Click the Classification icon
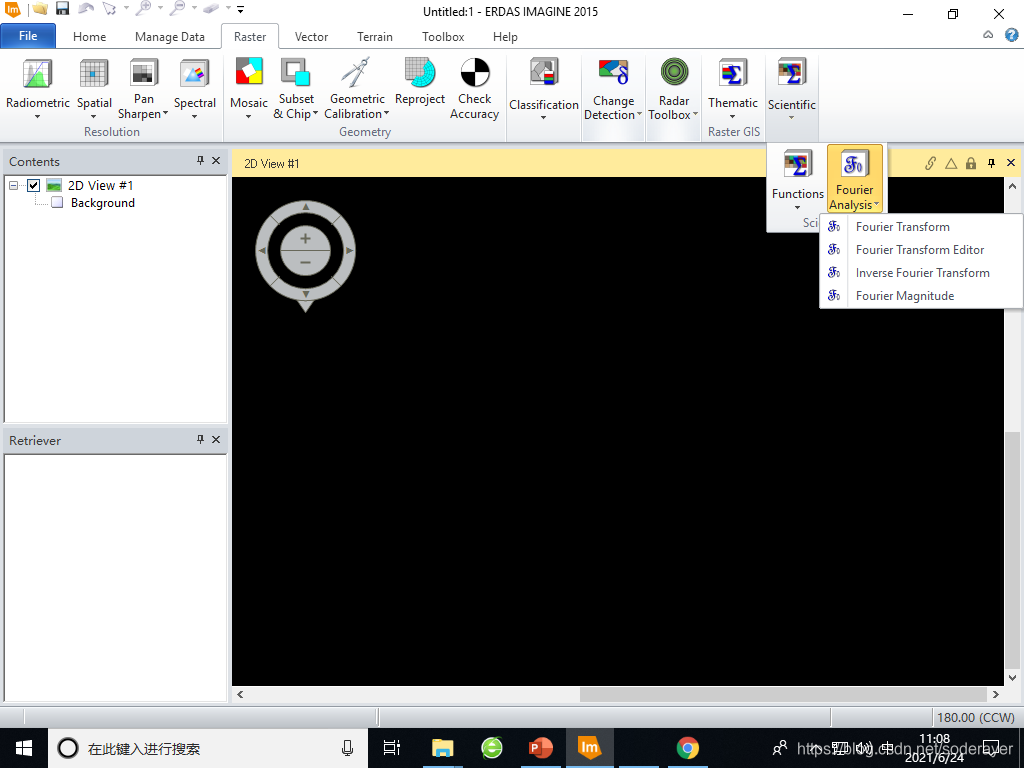Viewport: 1024px width, 768px height. tap(544, 73)
